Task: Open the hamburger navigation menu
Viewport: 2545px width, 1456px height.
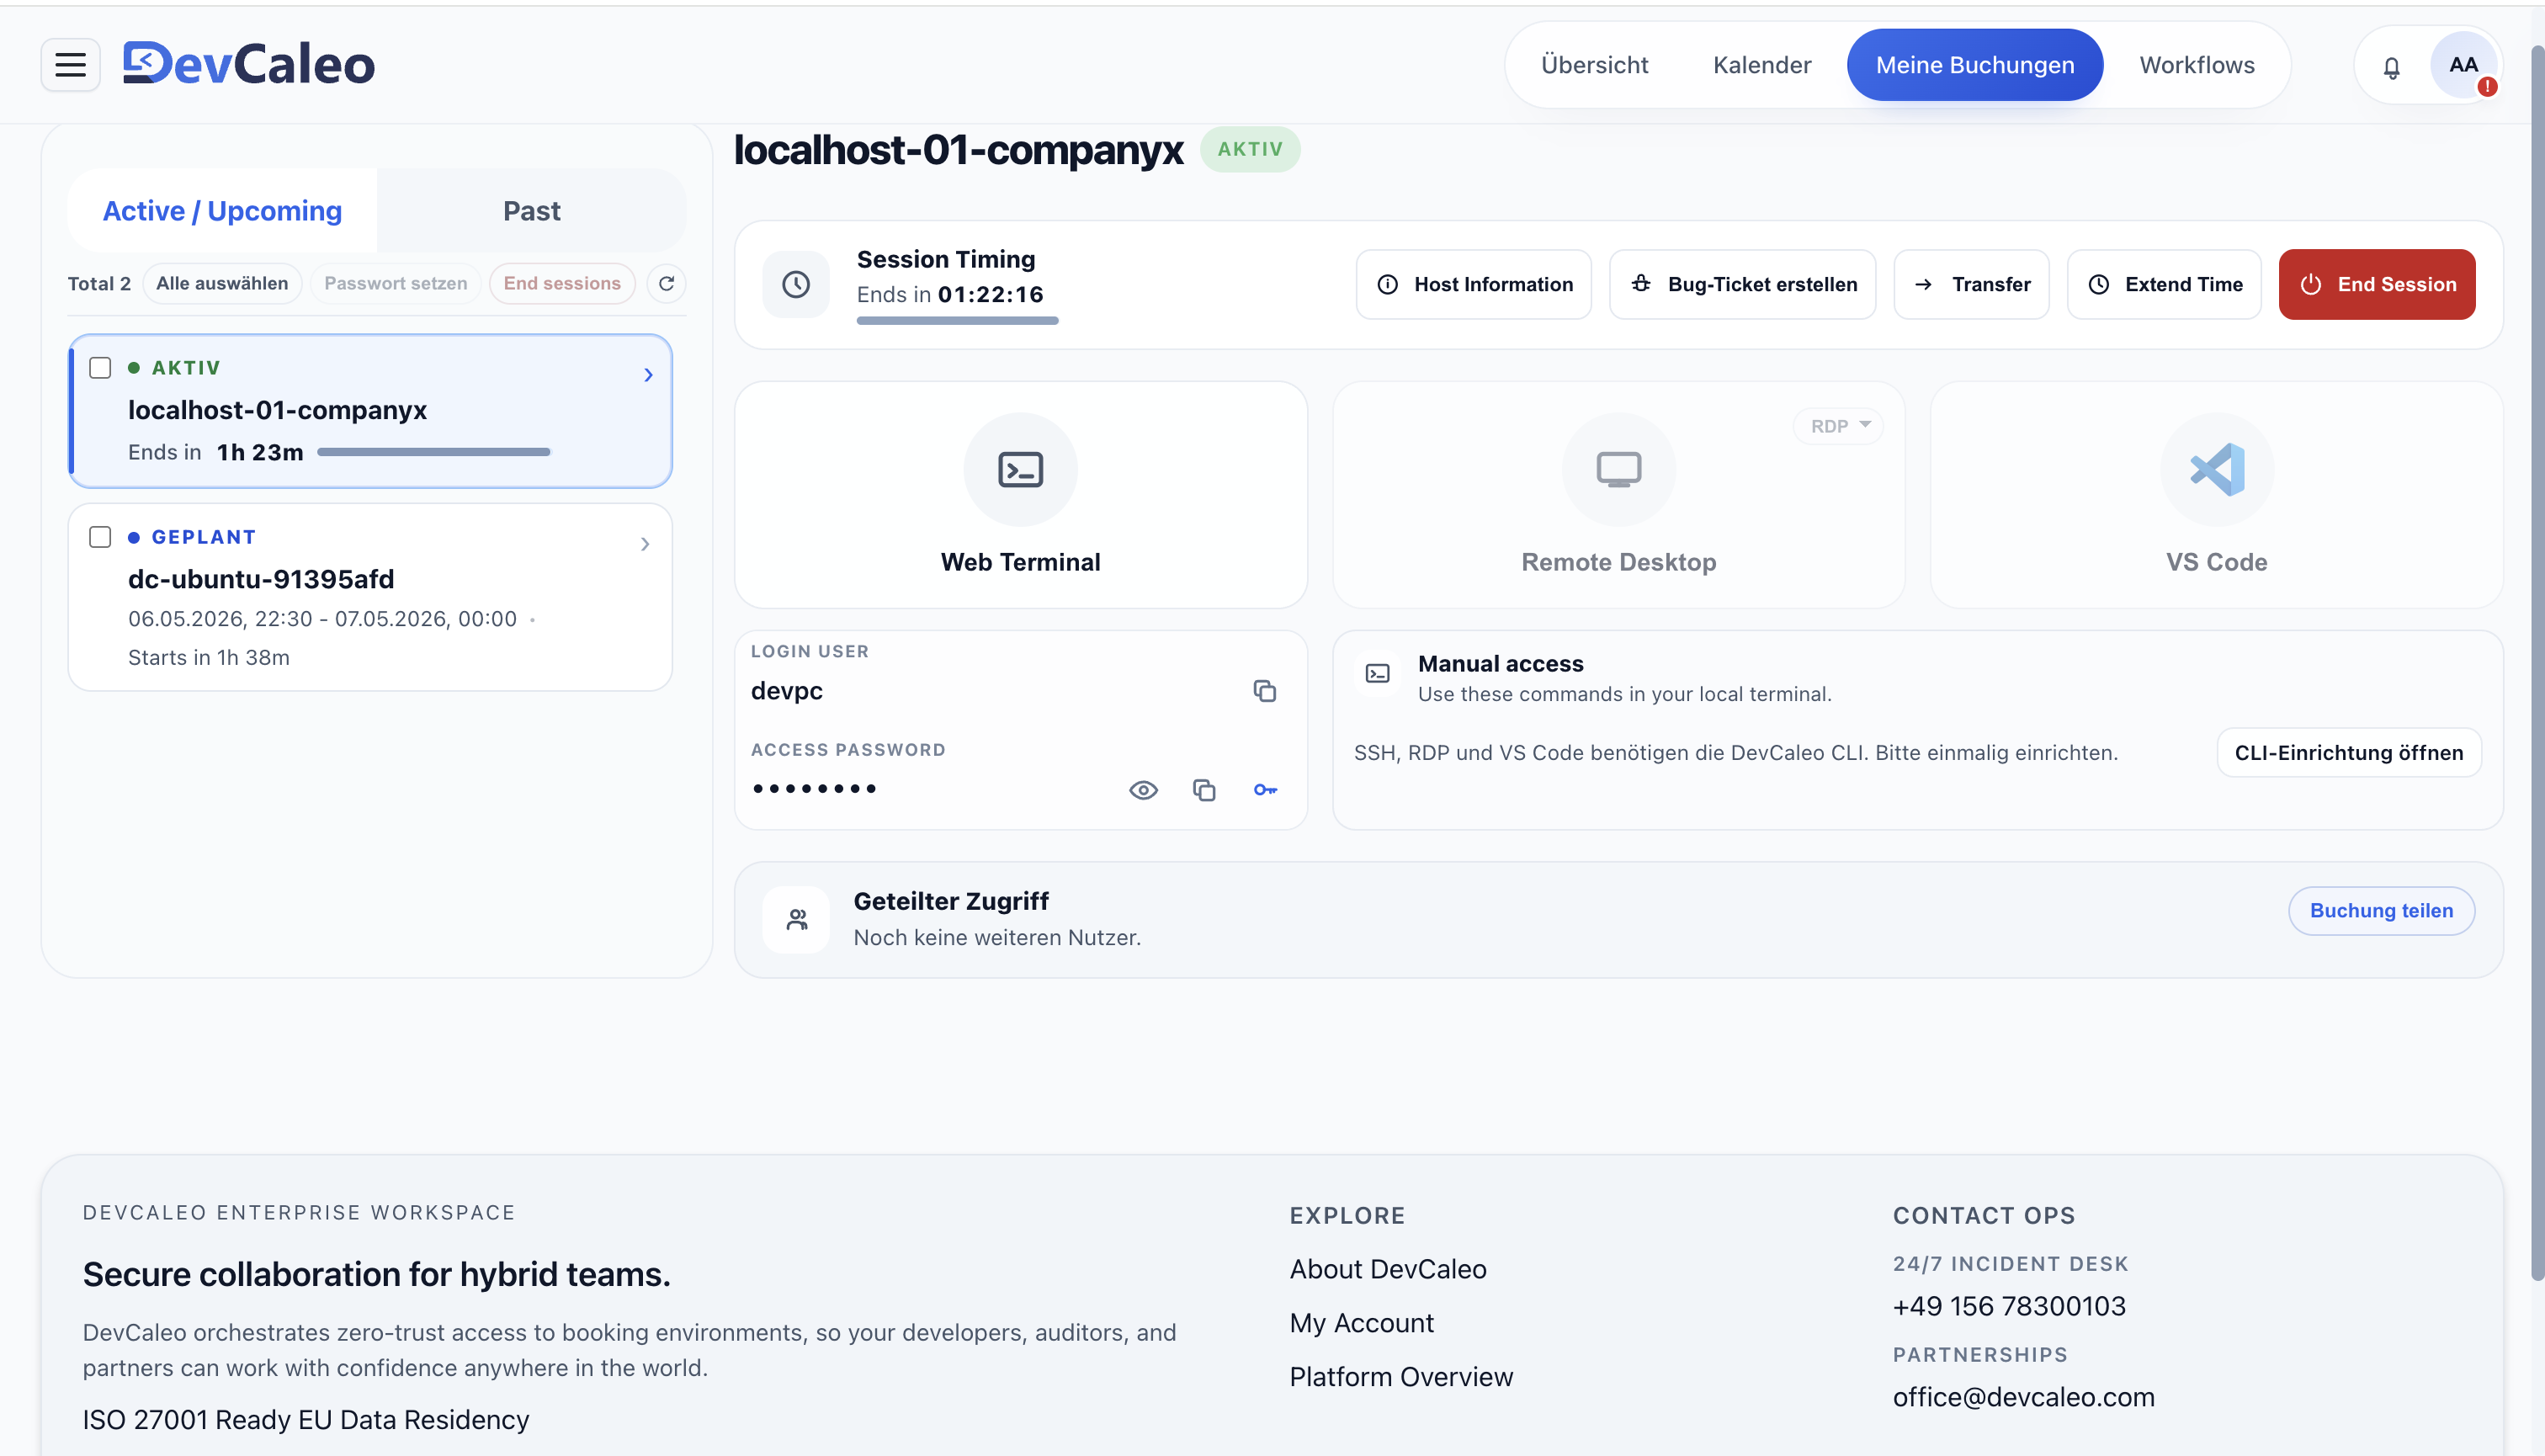Action: tap(70, 65)
